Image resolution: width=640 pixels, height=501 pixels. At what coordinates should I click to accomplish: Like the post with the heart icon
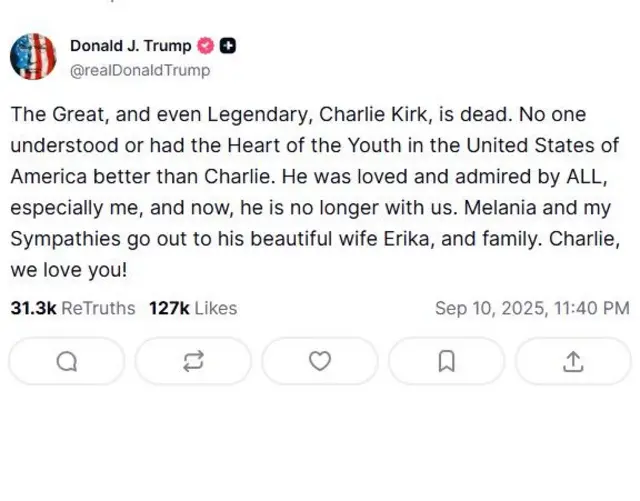pos(319,362)
